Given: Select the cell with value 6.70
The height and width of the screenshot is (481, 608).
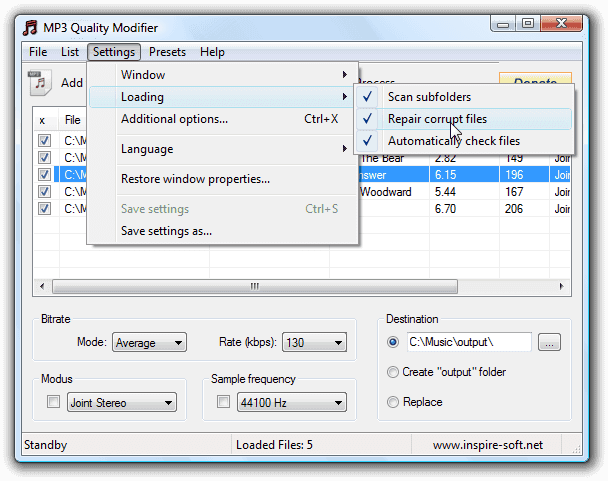Looking at the screenshot, I should (x=464, y=209).
